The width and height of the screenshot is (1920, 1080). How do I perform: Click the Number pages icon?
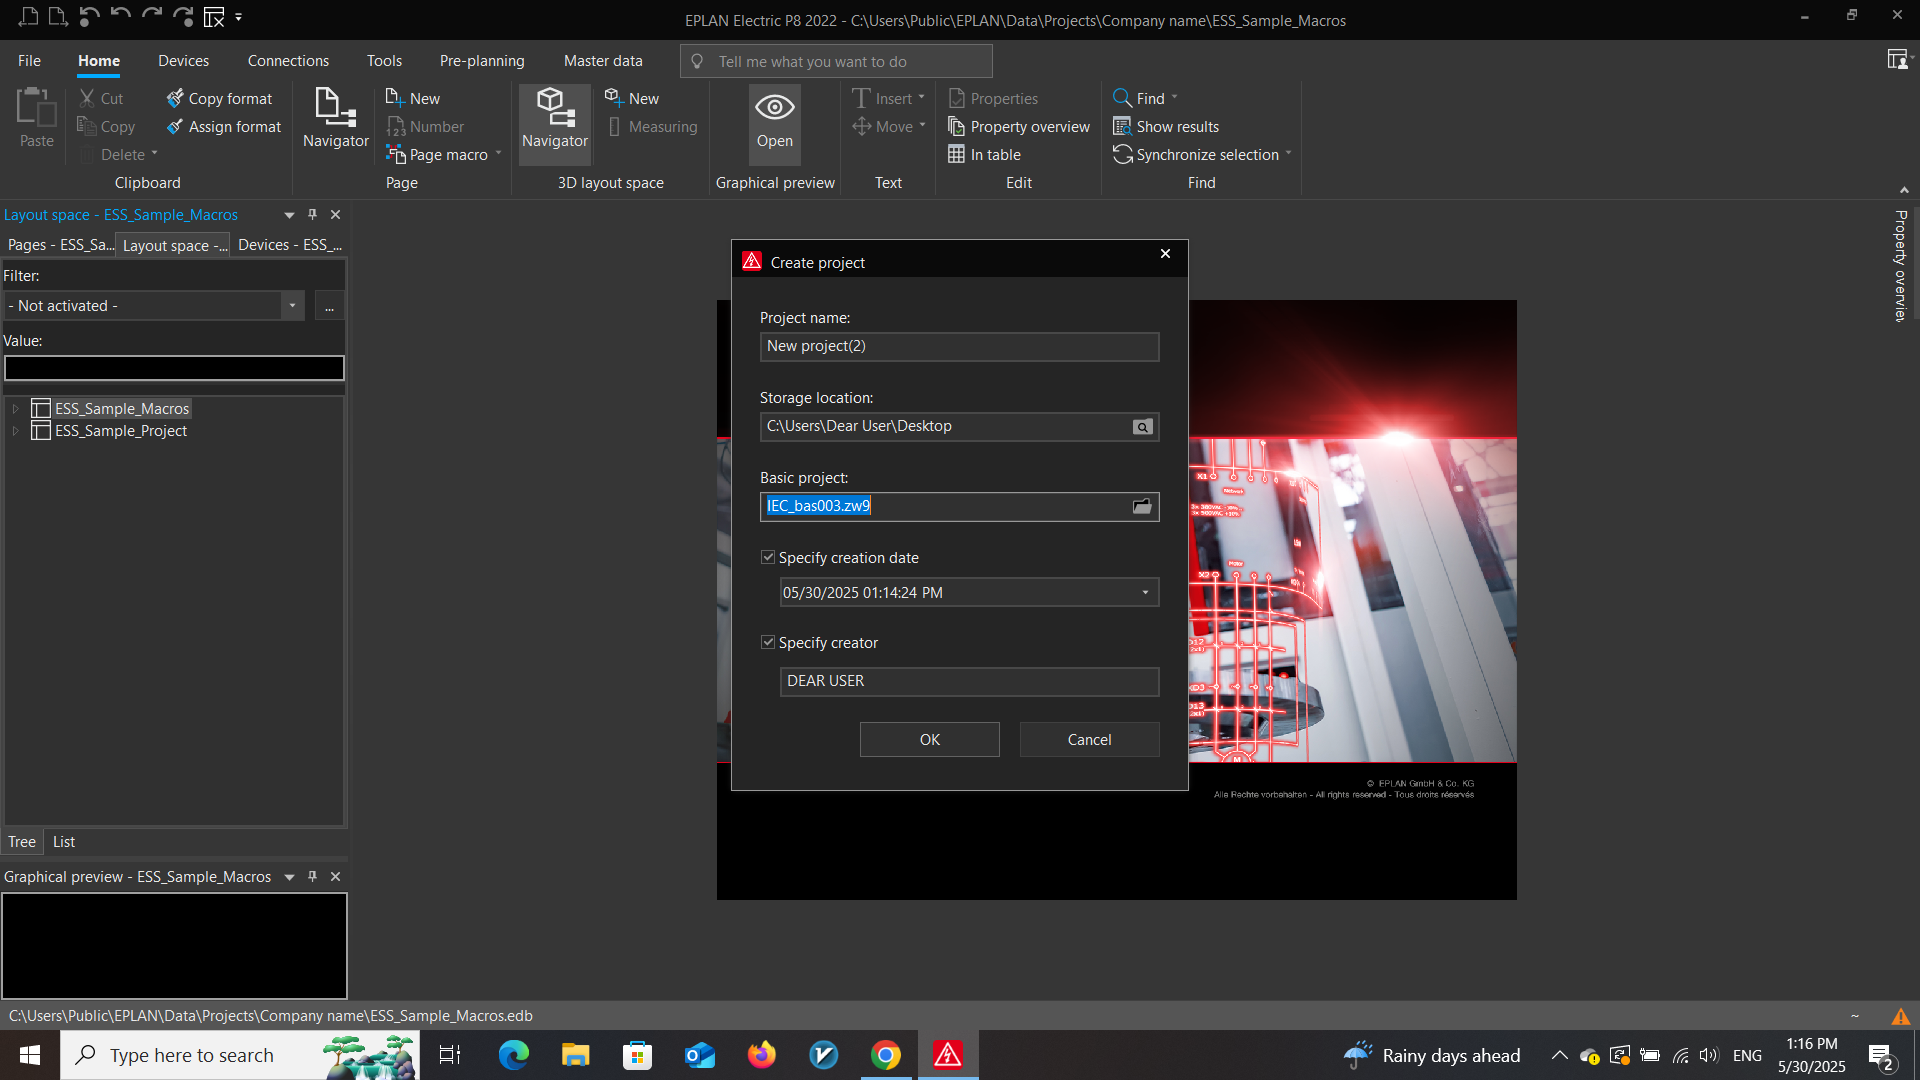[395, 126]
